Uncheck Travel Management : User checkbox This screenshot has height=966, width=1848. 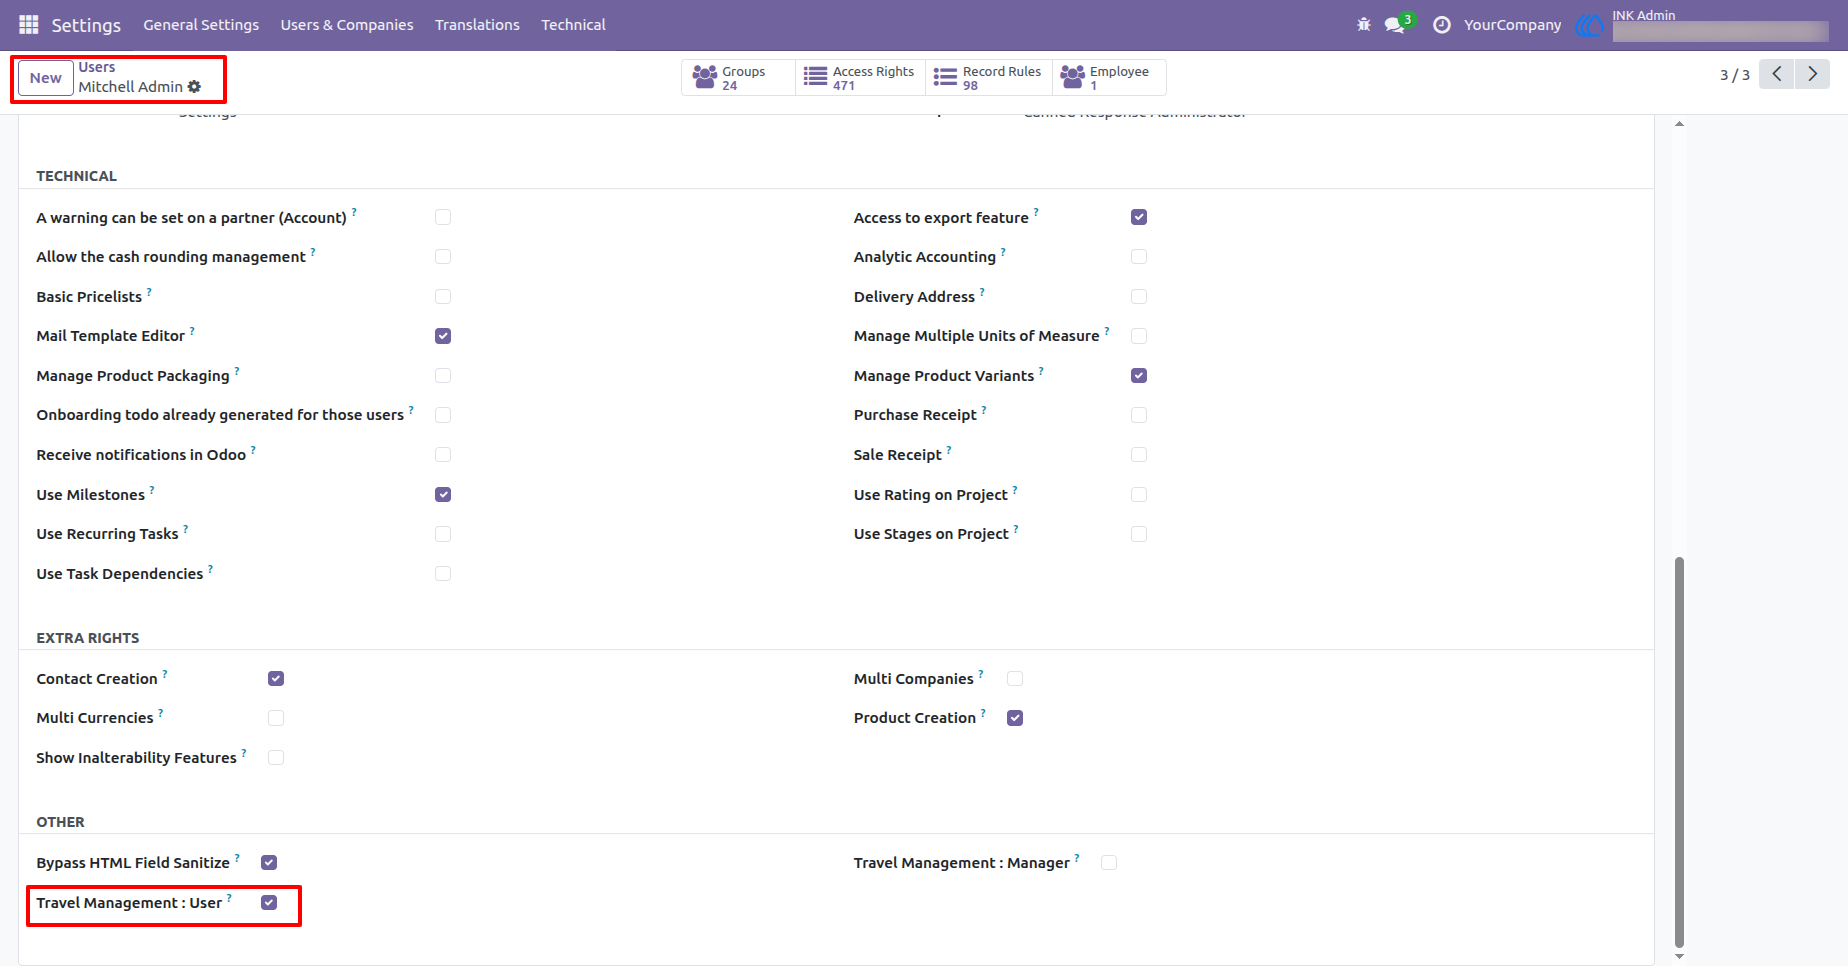tap(269, 902)
